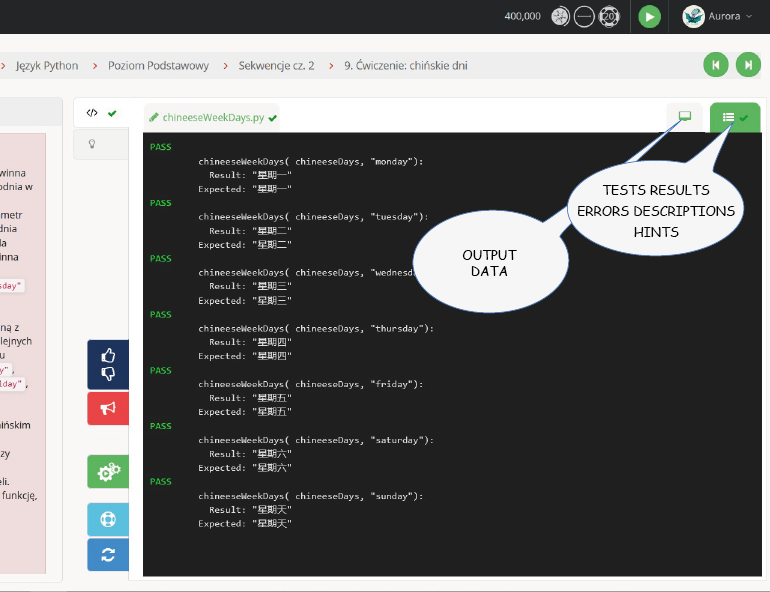Show the output data panel

pyautogui.click(x=684, y=117)
